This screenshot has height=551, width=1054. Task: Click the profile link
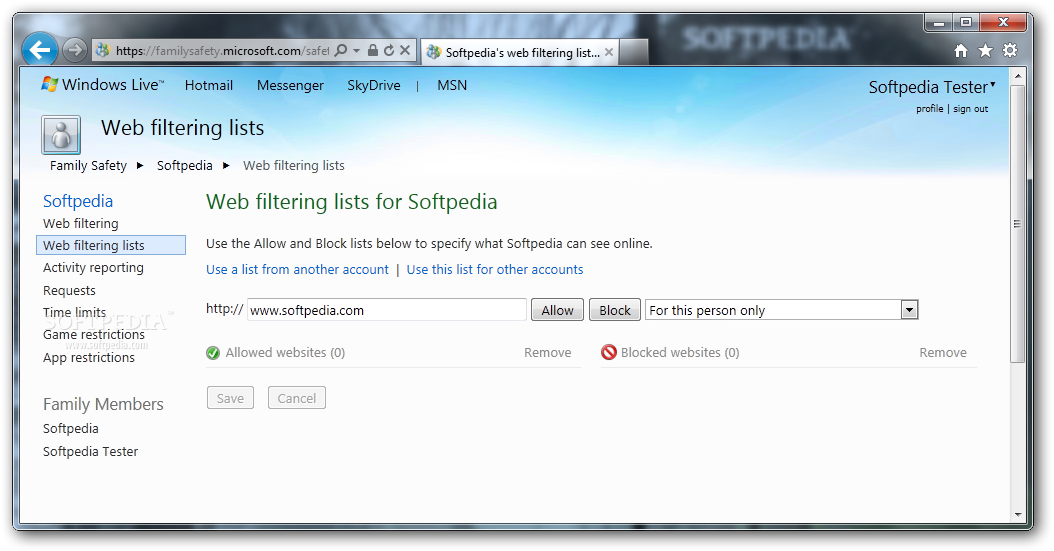coord(930,109)
